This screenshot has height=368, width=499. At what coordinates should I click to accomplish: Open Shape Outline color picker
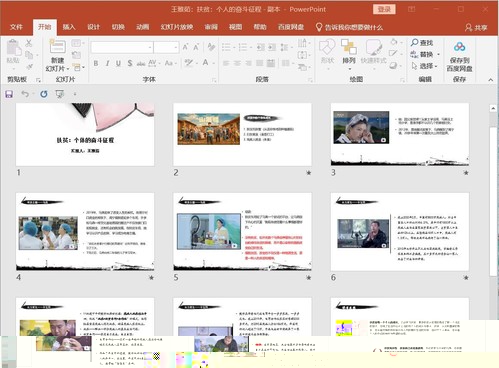pyautogui.click(x=395, y=54)
